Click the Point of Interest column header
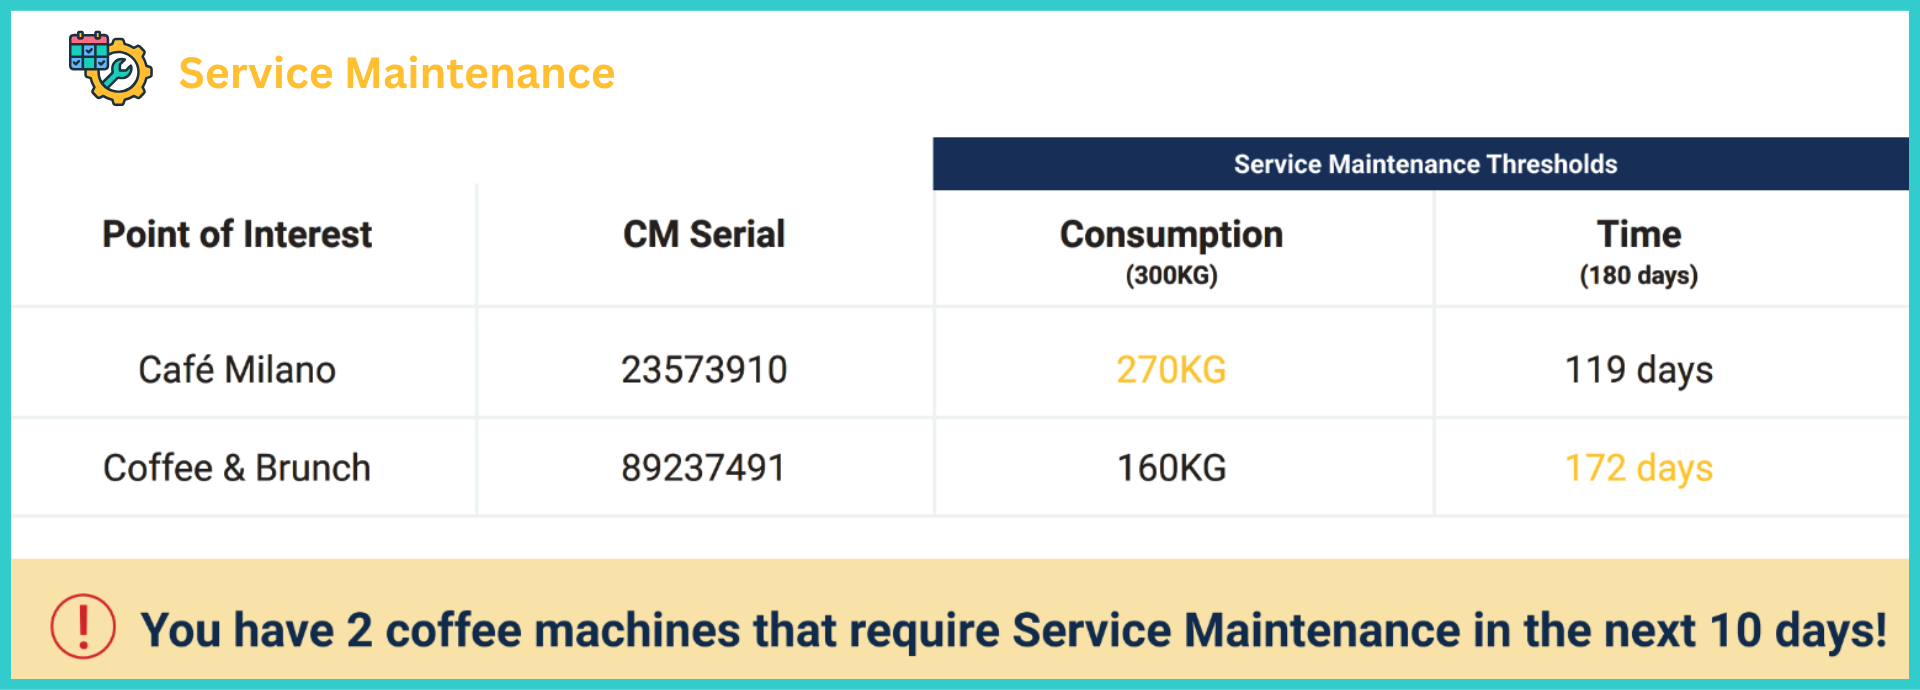 237,235
